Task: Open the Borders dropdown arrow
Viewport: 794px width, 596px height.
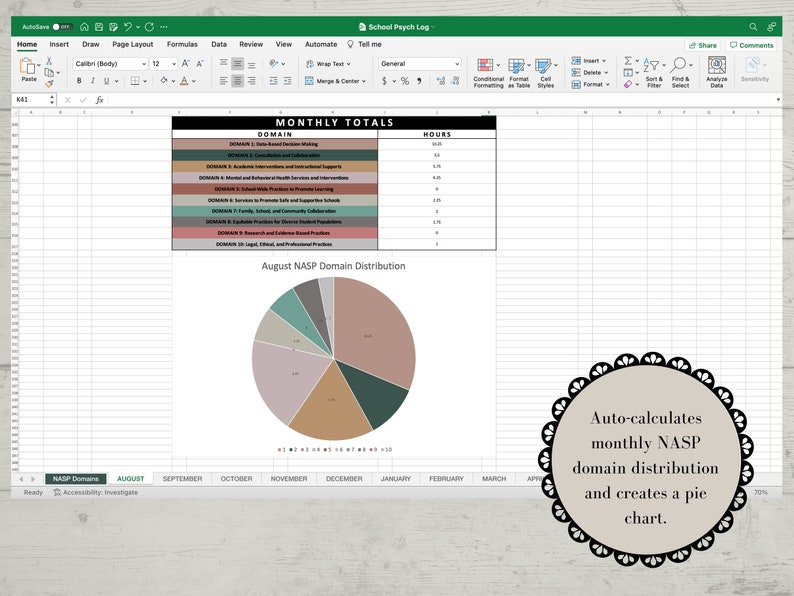Action: coord(145,81)
